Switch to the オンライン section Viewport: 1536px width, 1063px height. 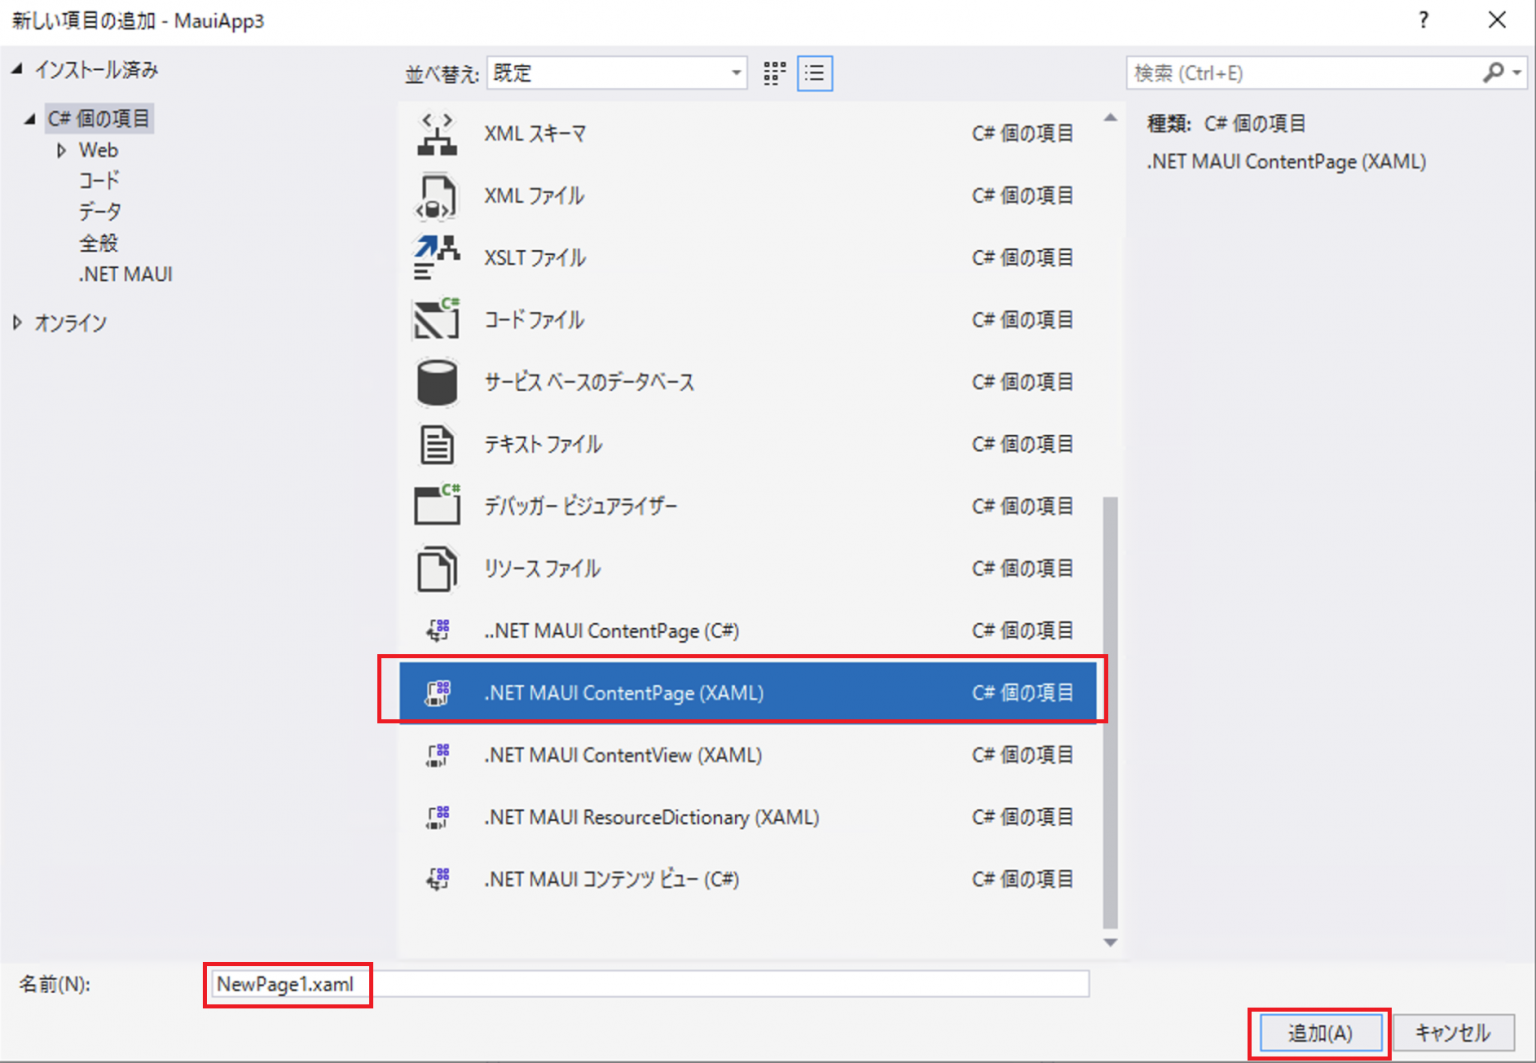(71, 322)
